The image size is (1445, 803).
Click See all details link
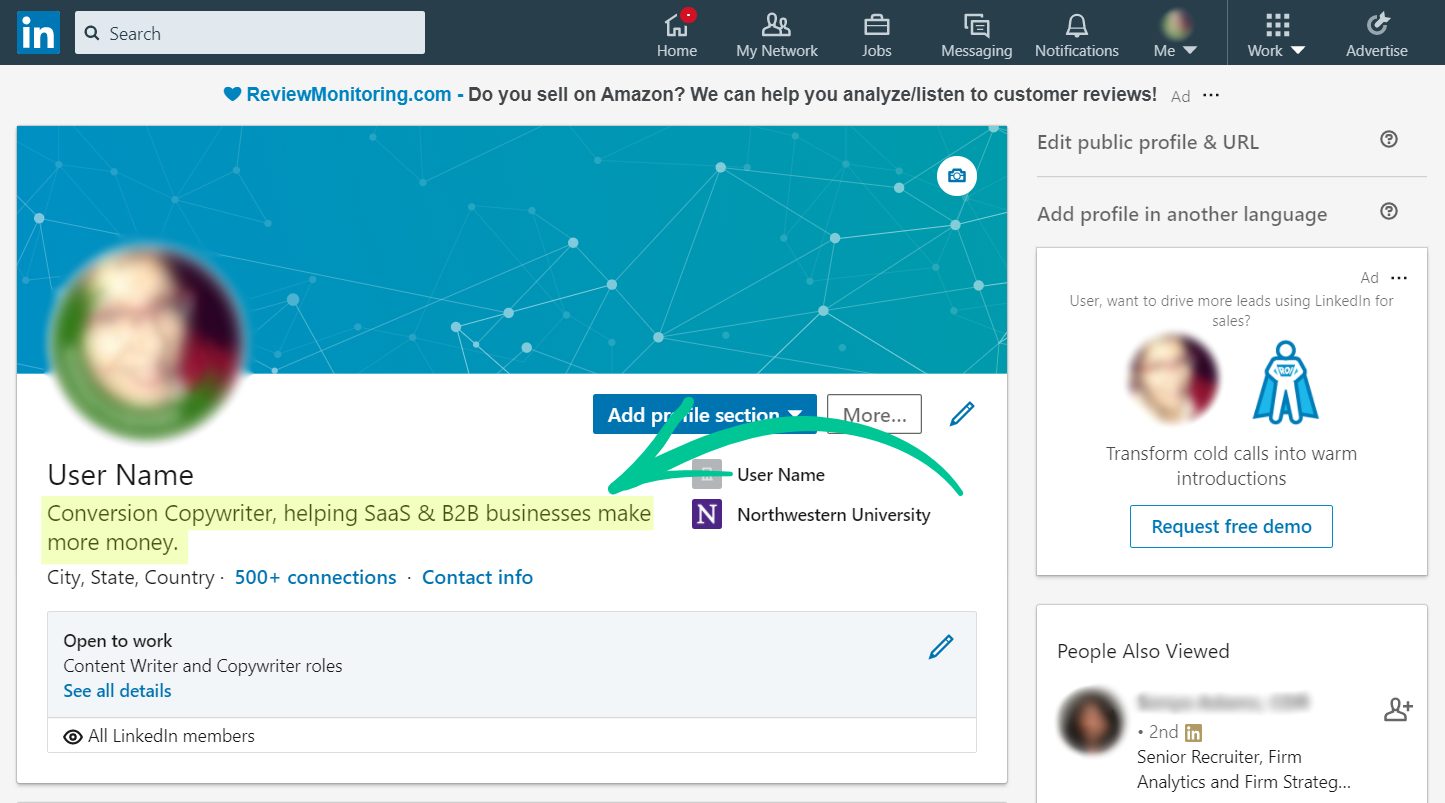[x=117, y=691]
